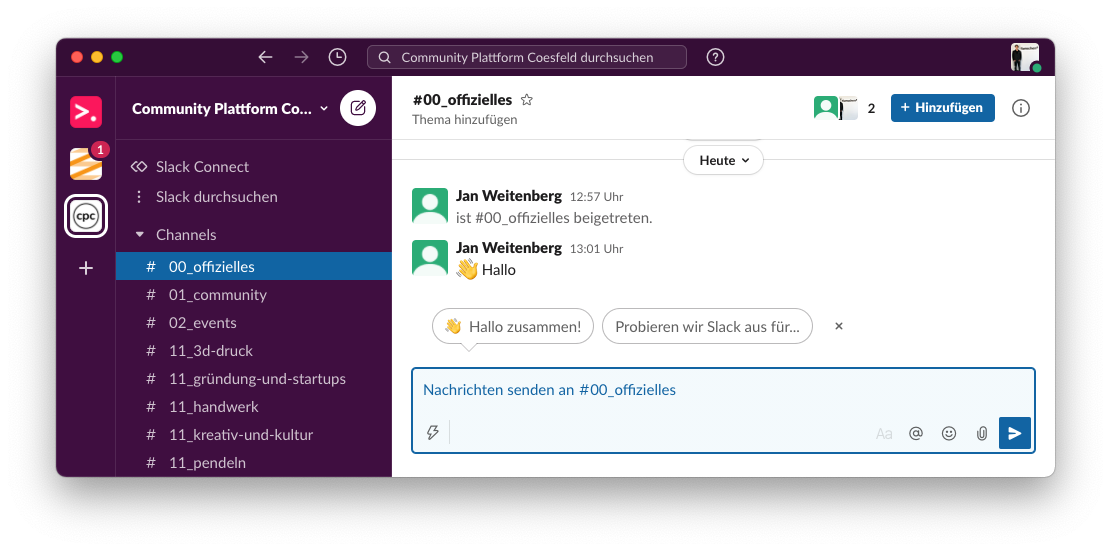Open the compose new message button
1111x551 pixels.
(x=358, y=108)
